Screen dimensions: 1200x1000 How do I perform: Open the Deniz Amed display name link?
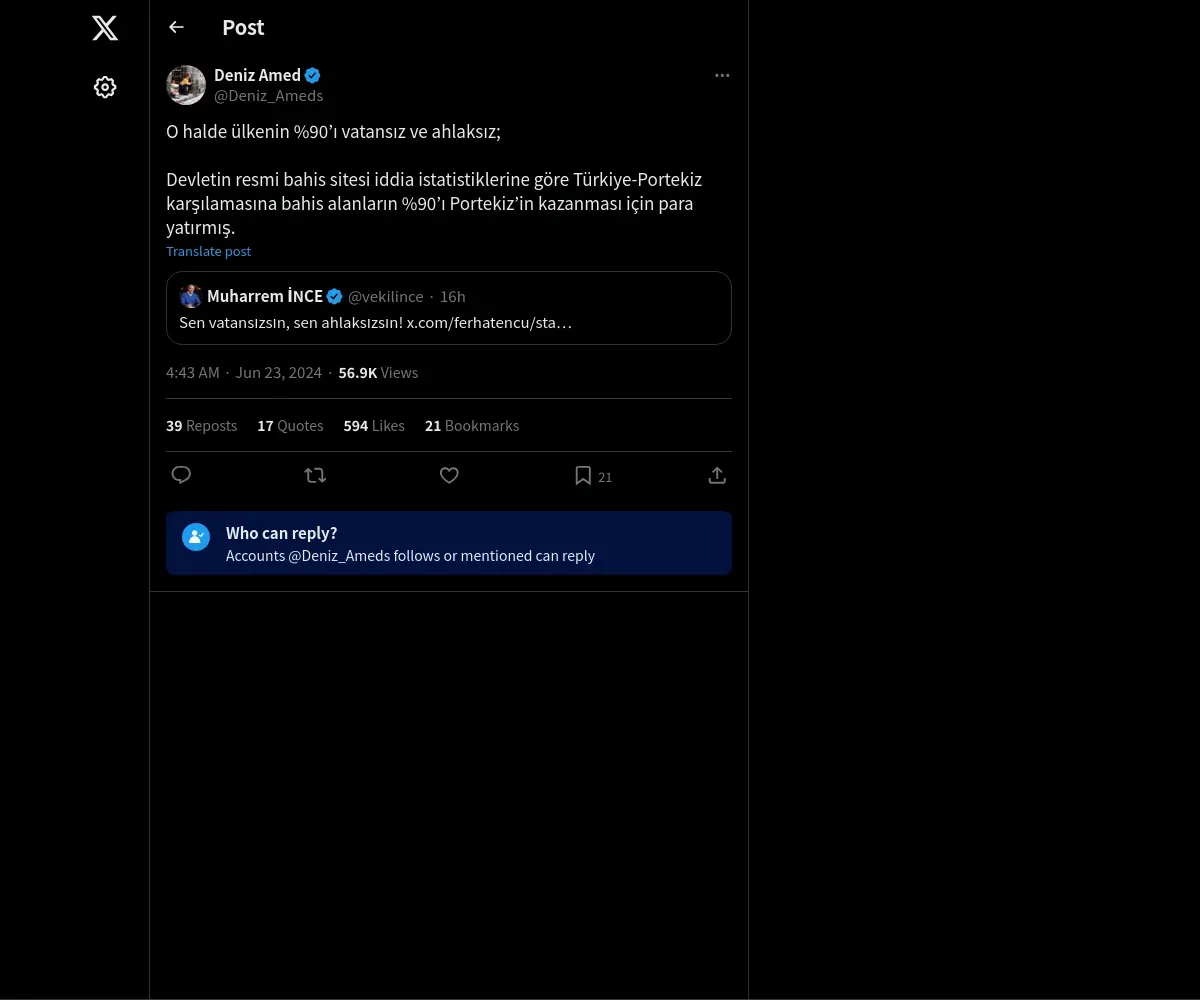[257, 75]
